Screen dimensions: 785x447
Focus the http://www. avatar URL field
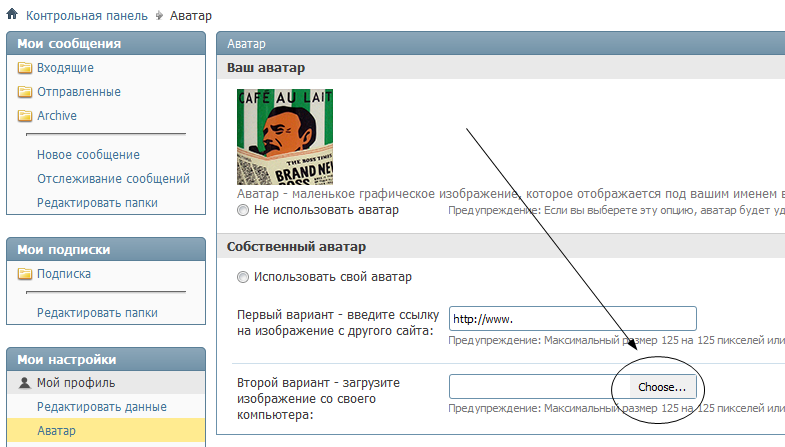(x=573, y=318)
